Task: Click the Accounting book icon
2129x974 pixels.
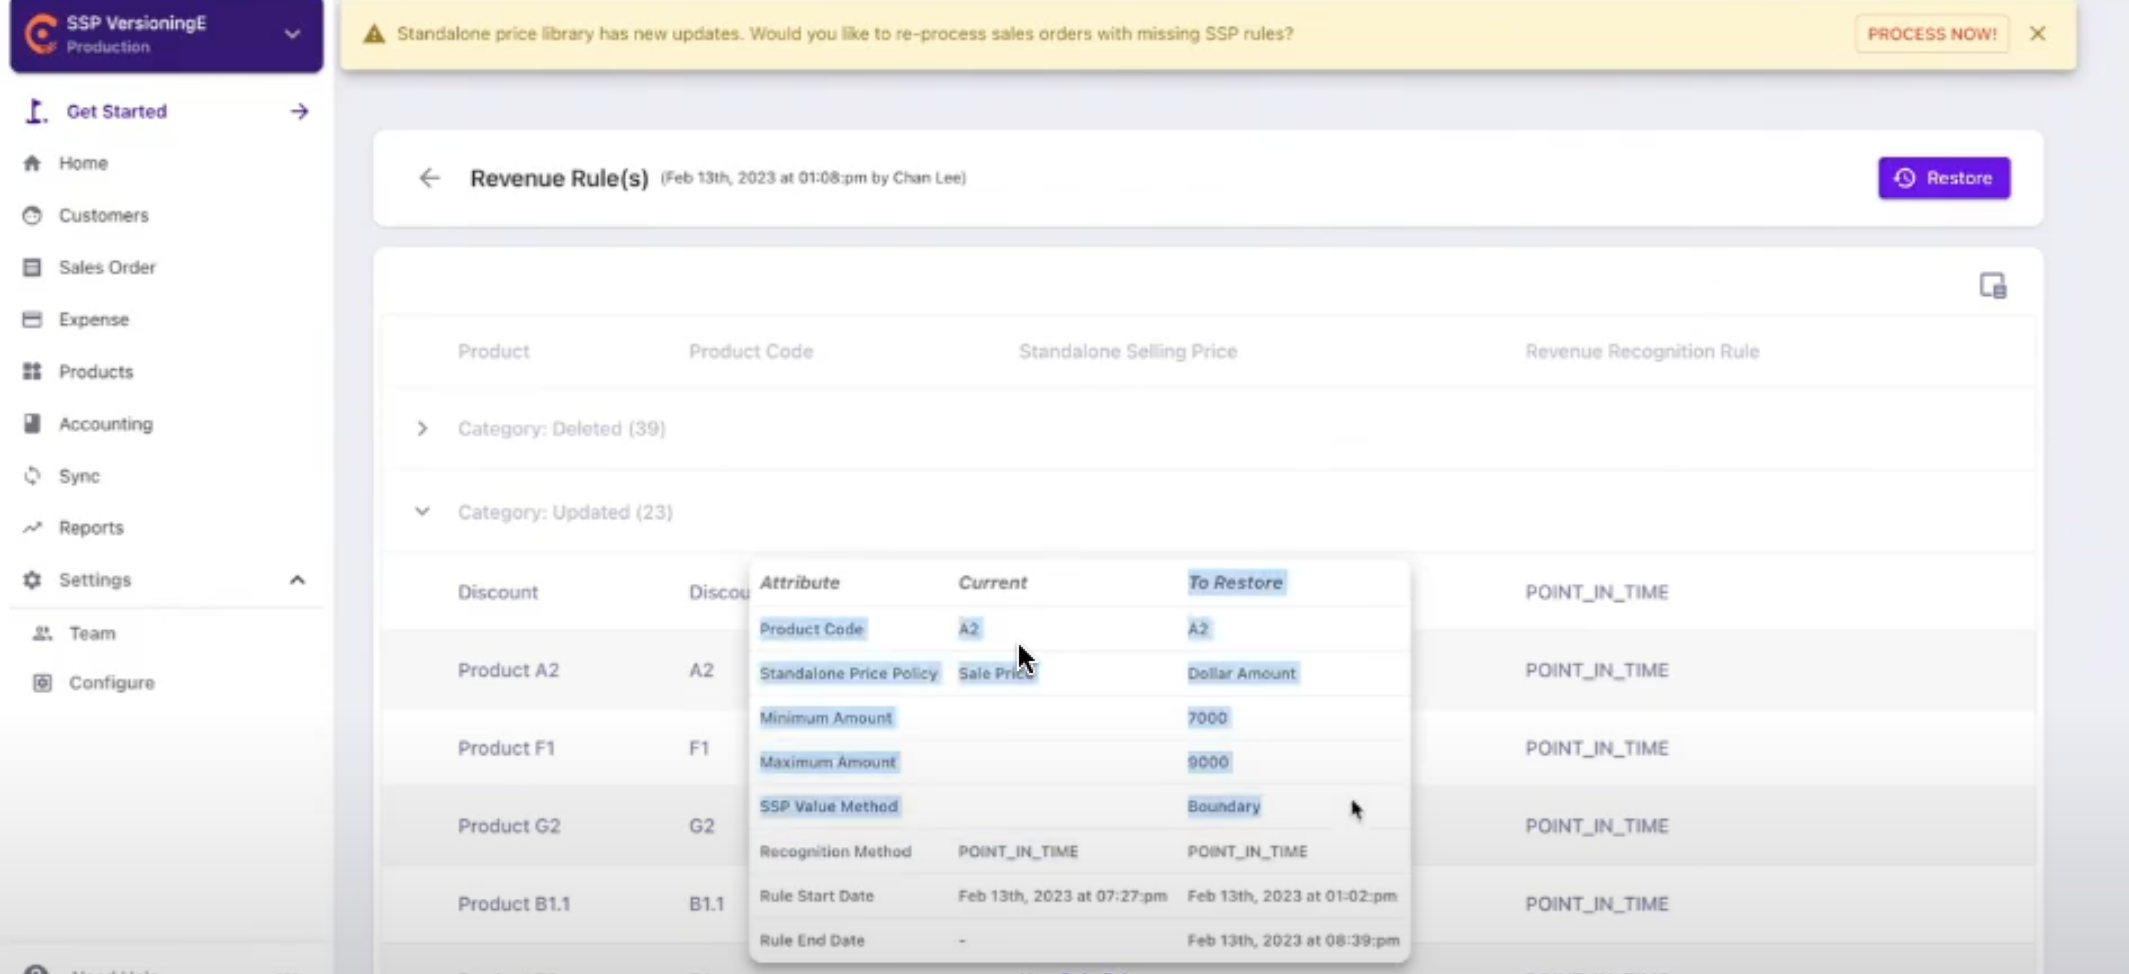Action: [32, 423]
